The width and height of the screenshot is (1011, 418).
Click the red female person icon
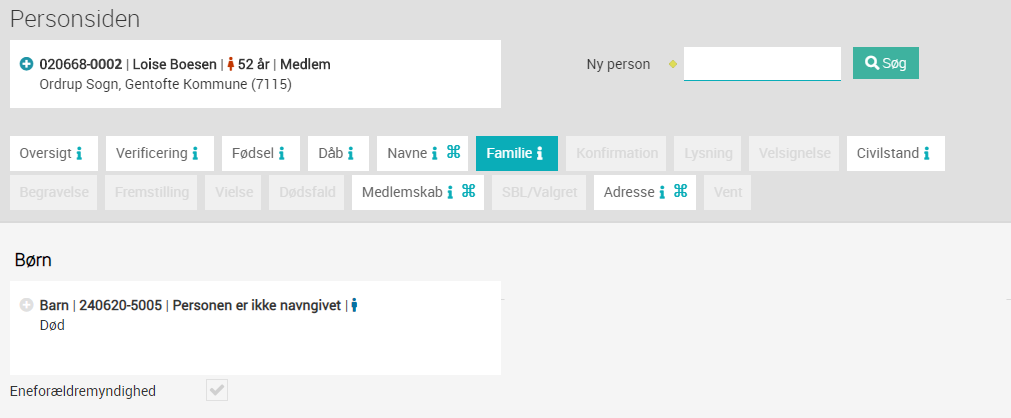click(x=231, y=64)
